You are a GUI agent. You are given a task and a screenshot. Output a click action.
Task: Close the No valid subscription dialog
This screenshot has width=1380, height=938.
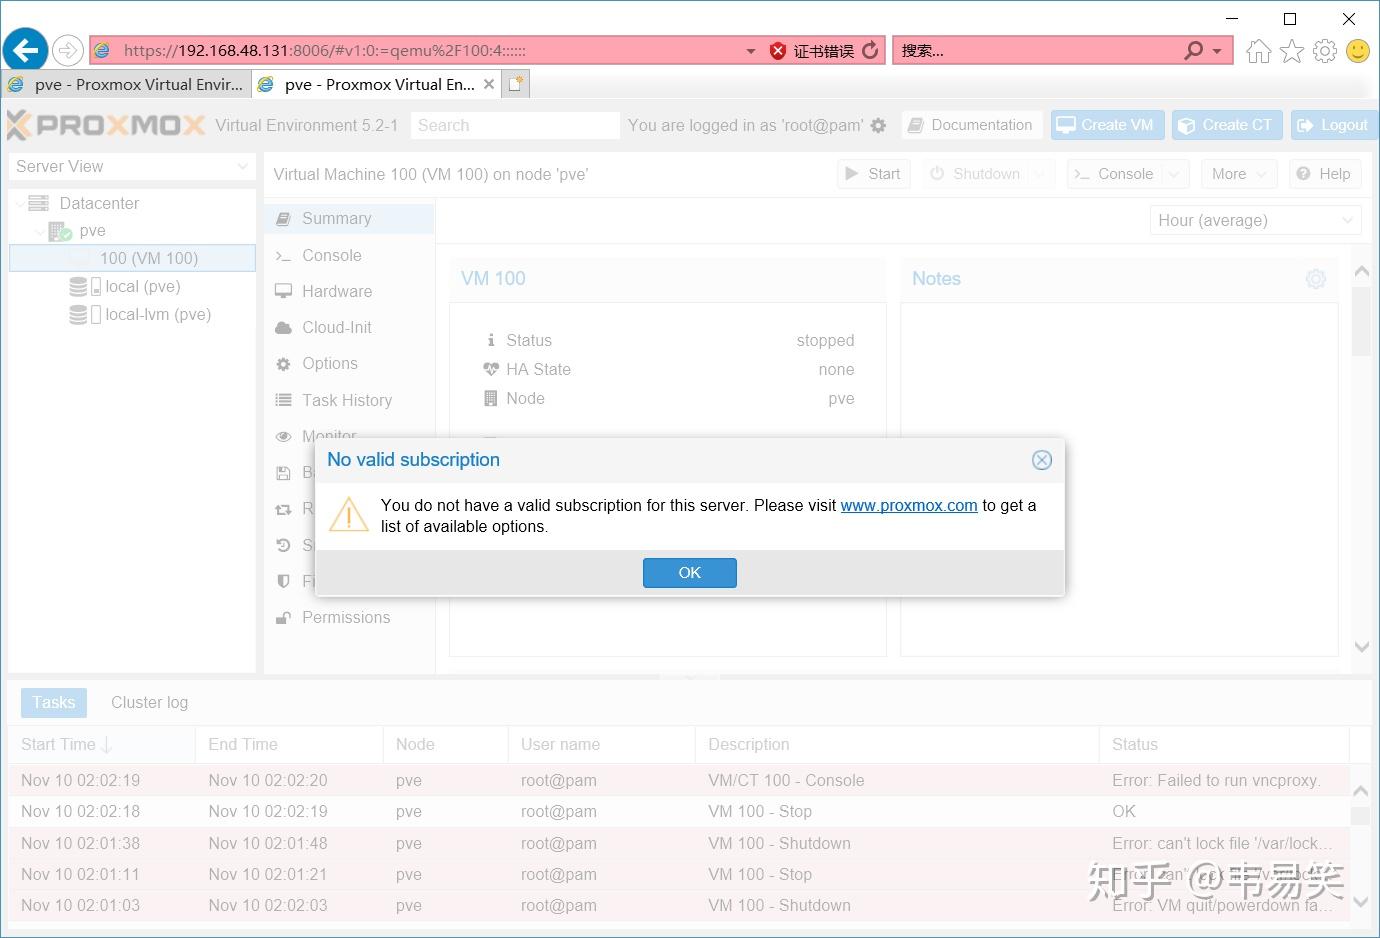1042,460
